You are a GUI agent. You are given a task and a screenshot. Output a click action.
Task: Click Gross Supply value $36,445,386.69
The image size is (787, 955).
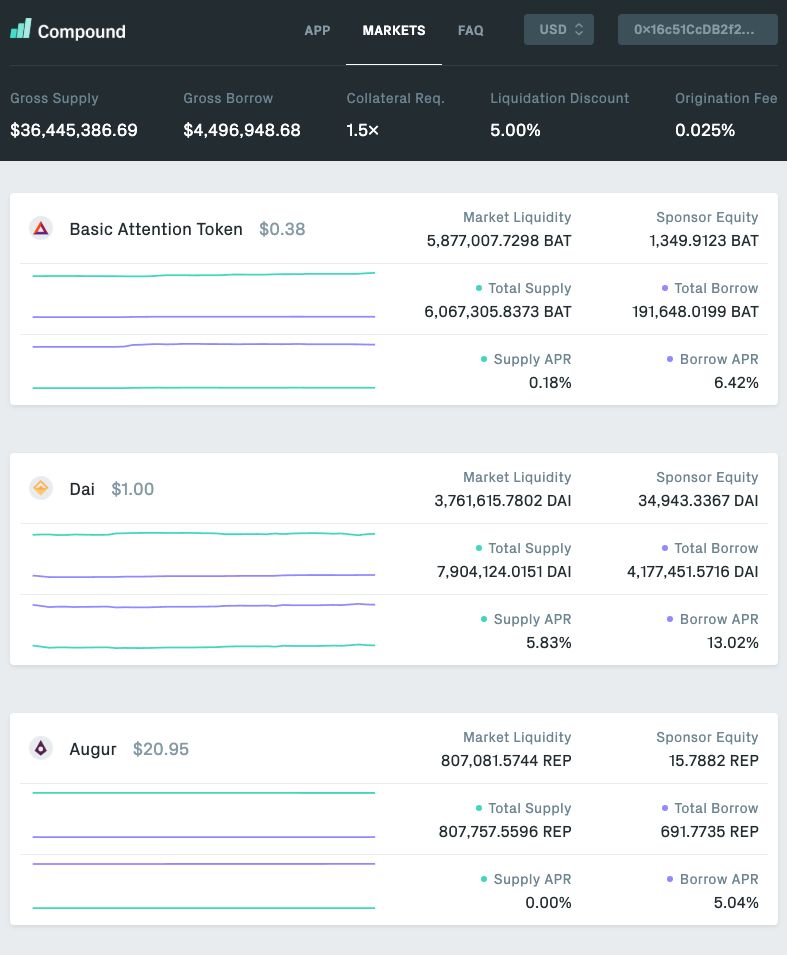tap(74, 130)
